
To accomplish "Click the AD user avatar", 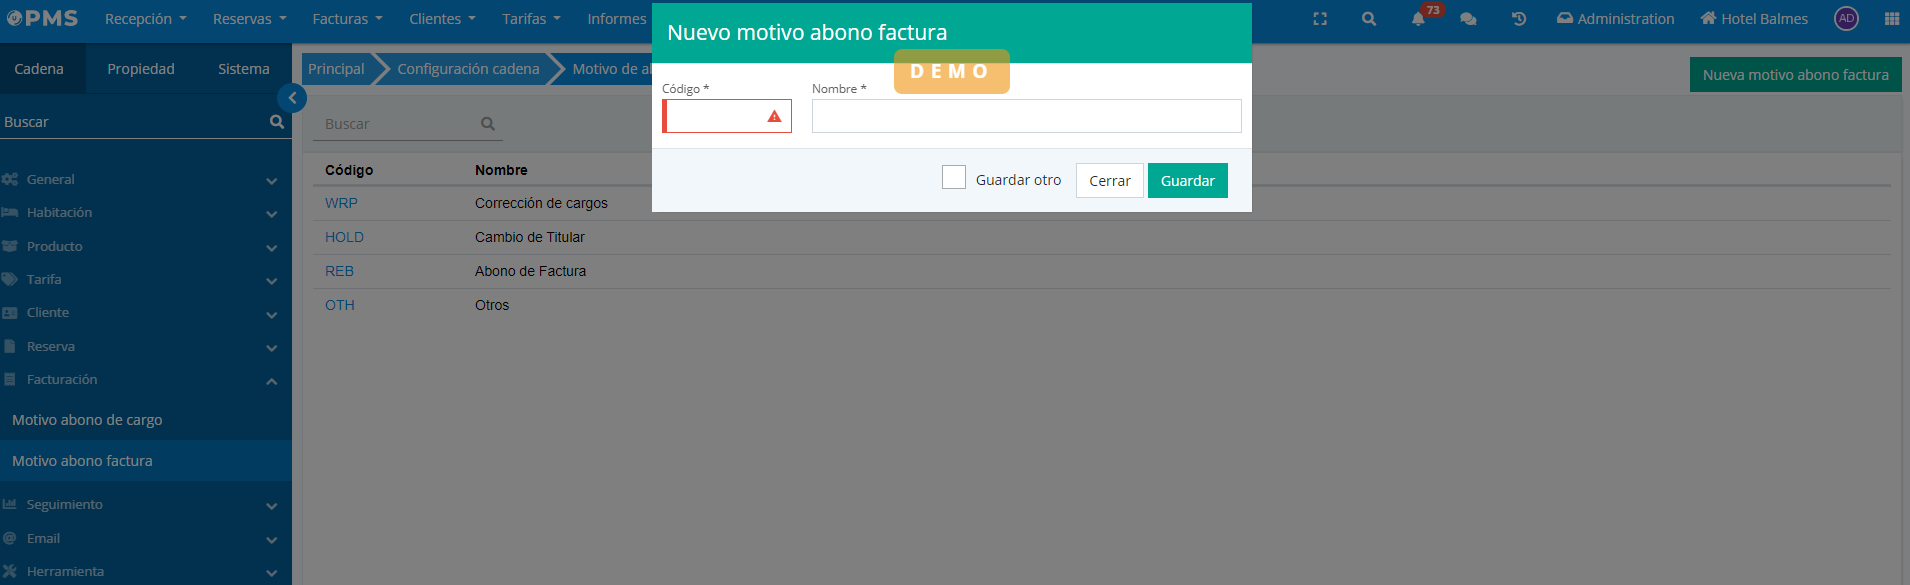I will pos(1846,19).
